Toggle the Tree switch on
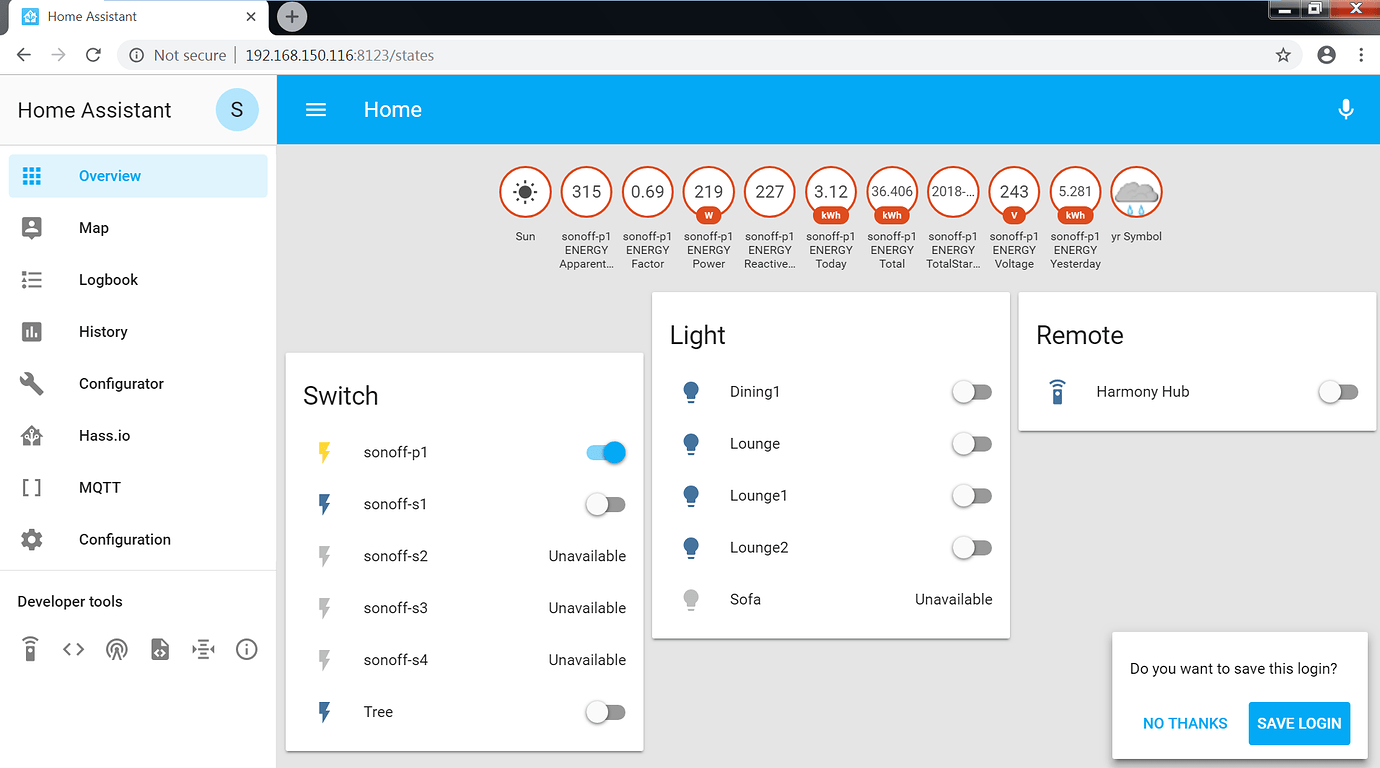This screenshot has width=1380, height=768. 605,712
